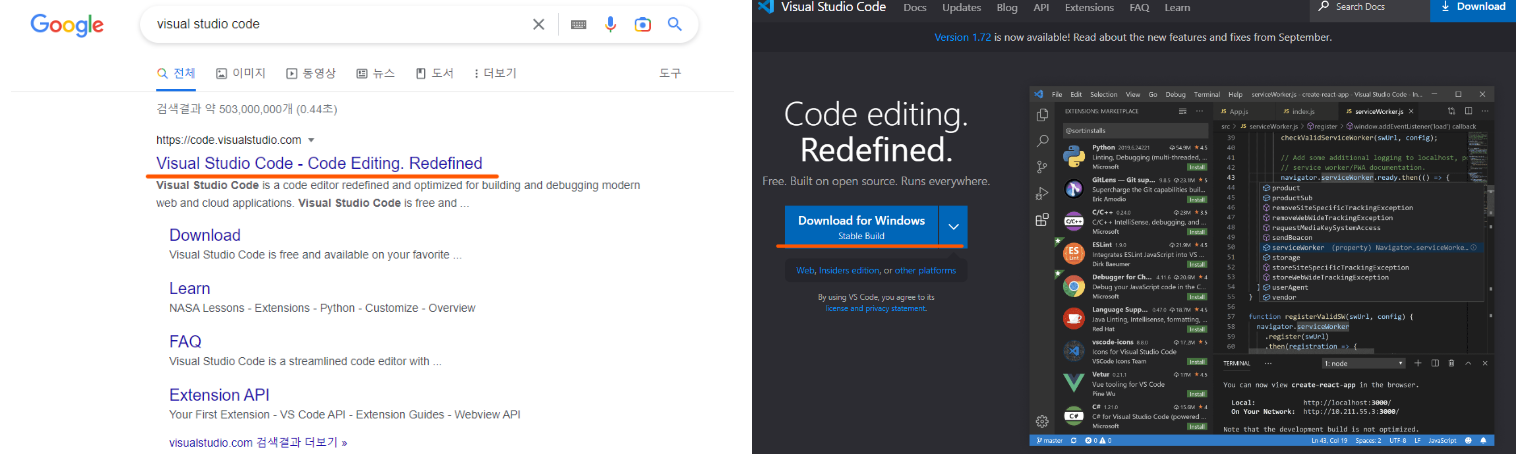Image resolution: width=1519 pixels, height=456 pixels.
Task: Expand the chevron beside Download for Windows
Action: click(954, 226)
